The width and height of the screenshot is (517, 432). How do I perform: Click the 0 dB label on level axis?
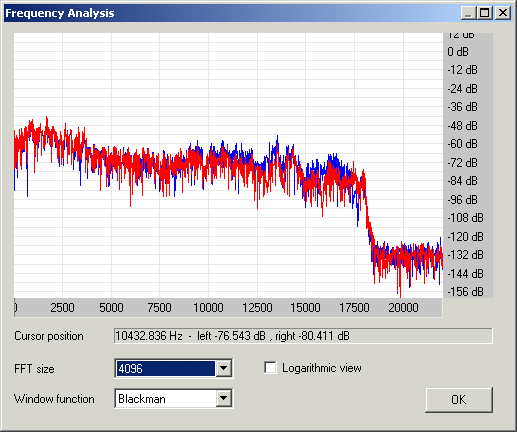458,52
